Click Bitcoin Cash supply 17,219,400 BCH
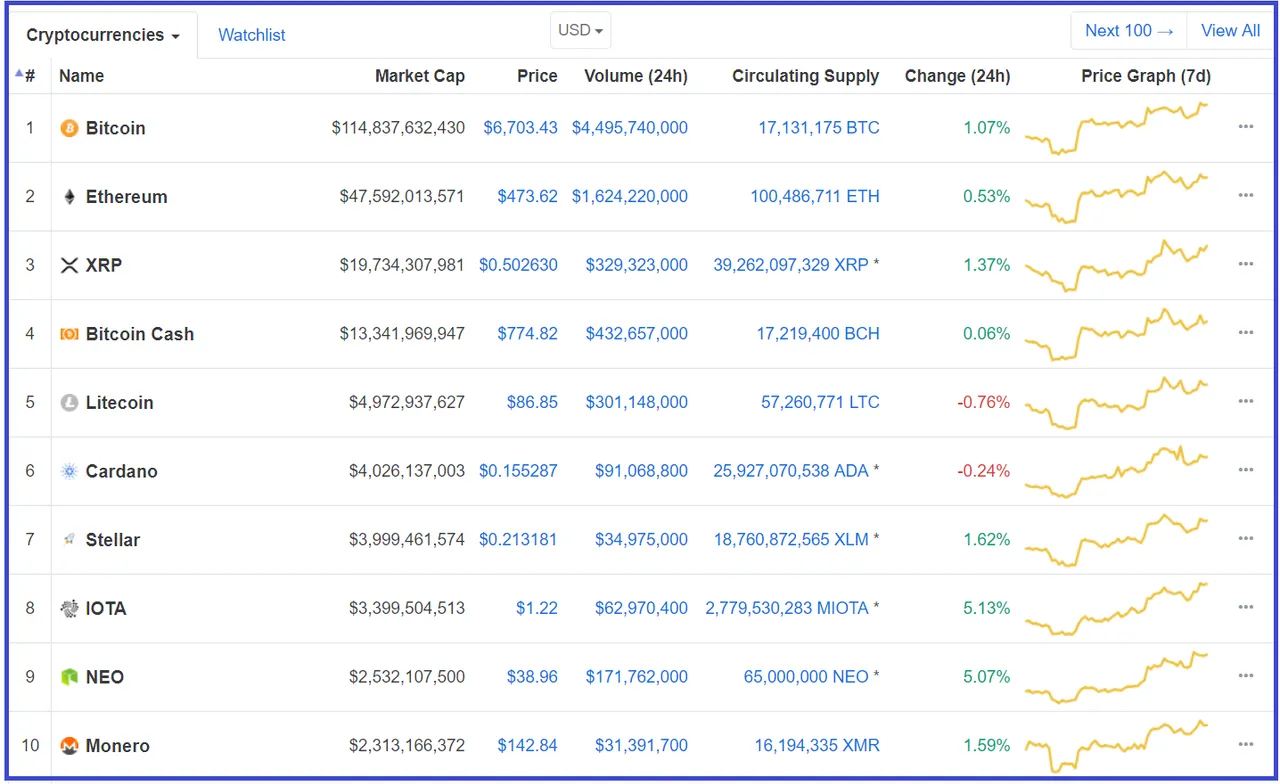Viewport: 1280px width, 784px height. coord(818,333)
